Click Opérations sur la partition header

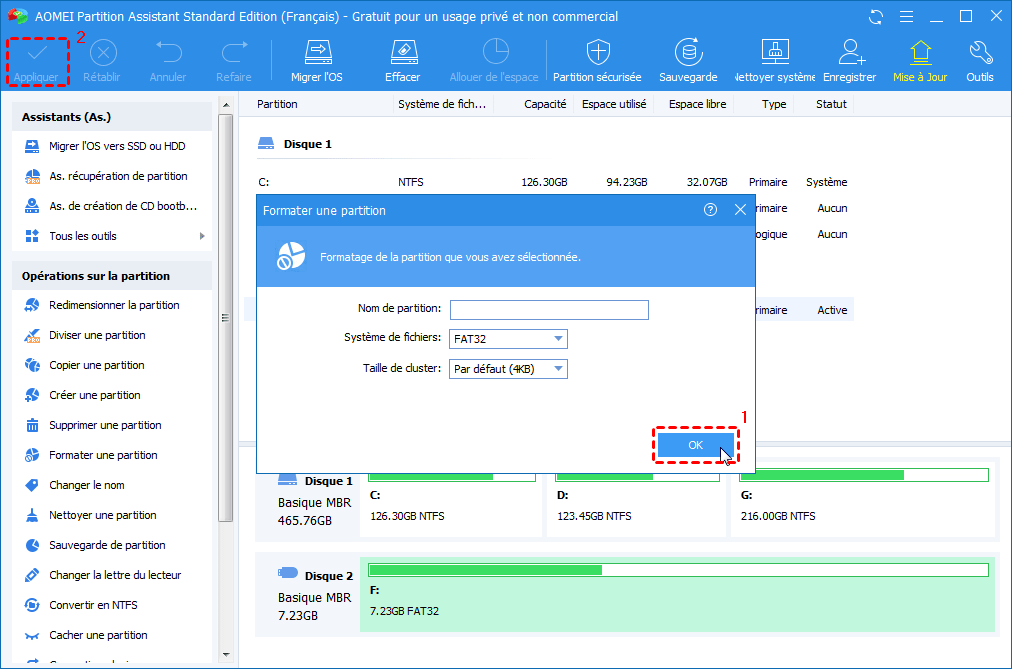click(112, 276)
